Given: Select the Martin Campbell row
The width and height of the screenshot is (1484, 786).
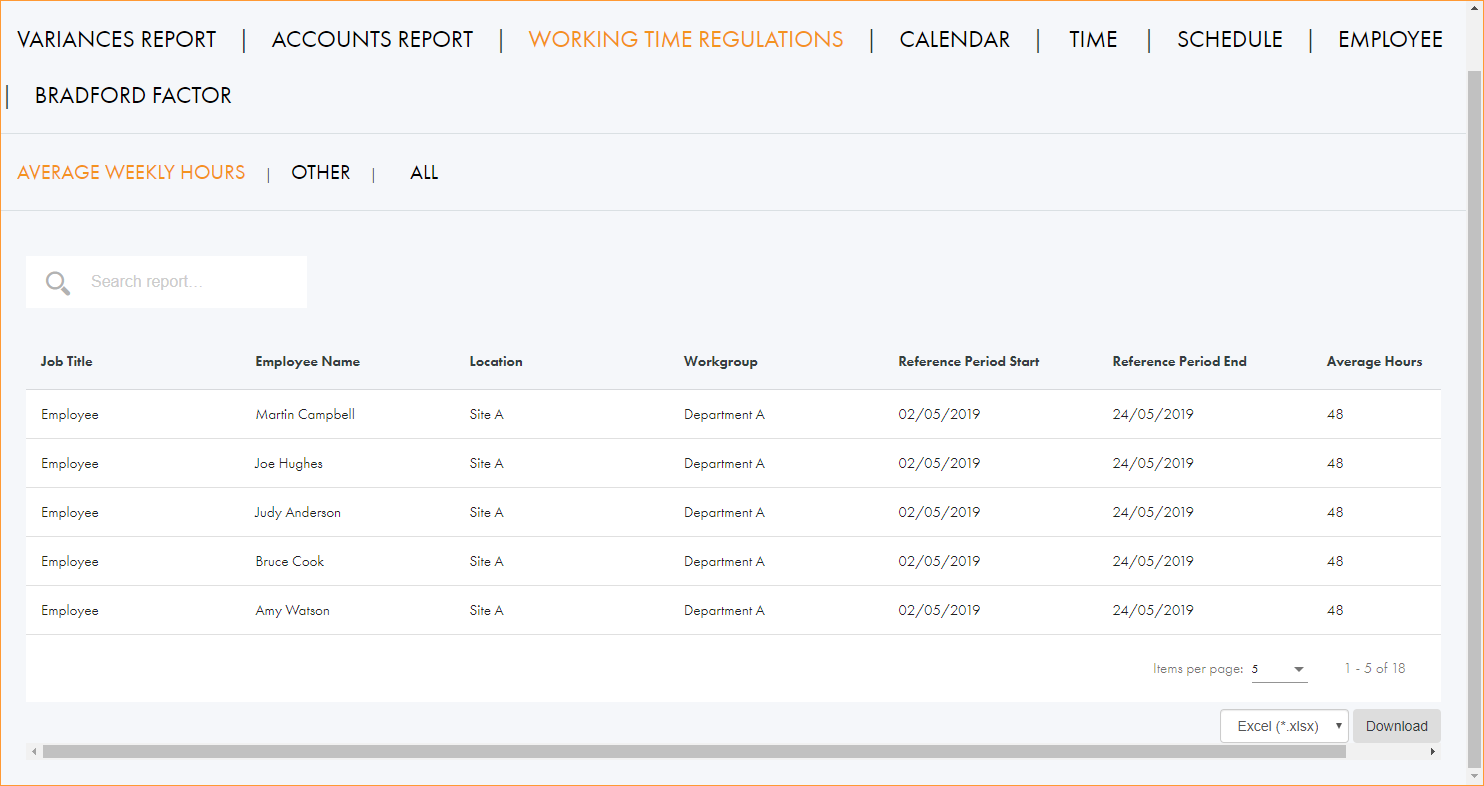Looking at the screenshot, I should click(x=305, y=414).
